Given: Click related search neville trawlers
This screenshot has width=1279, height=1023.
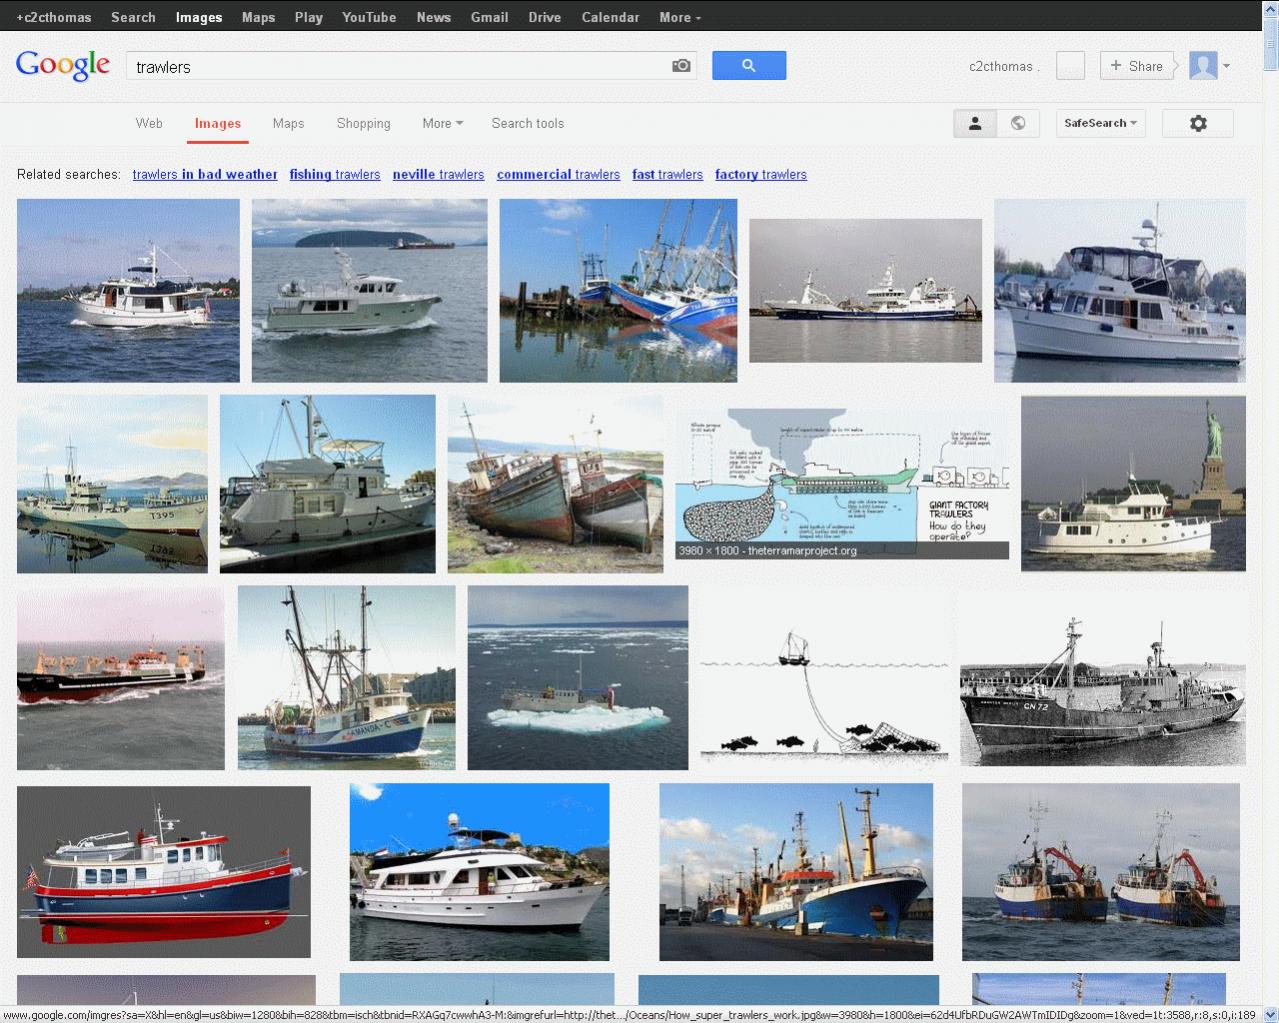Looking at the screenshot, I should click(438, 174).
